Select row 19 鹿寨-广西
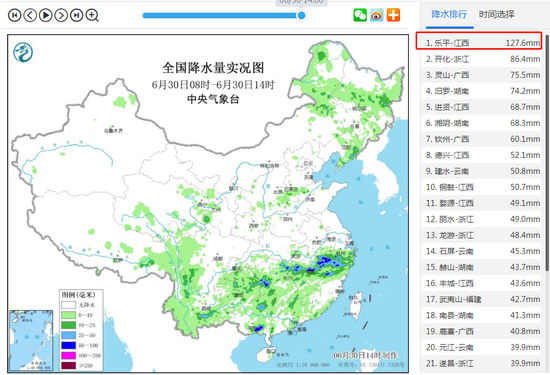The image size is (550, 375). point(481,332)
